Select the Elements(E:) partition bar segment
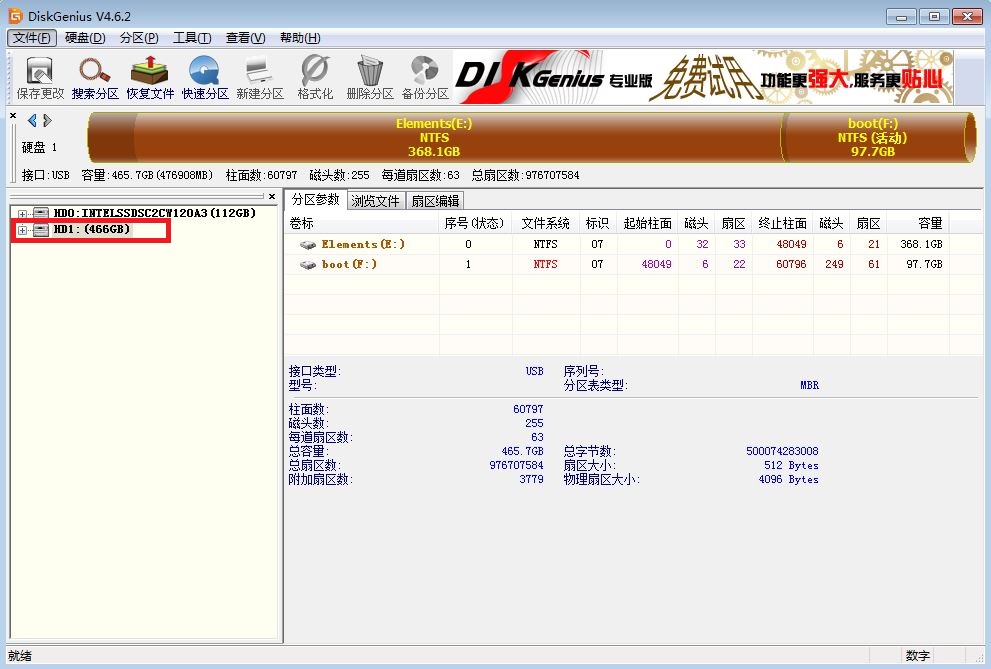Viewport: 991px width, 669px height. coord(434,138)
